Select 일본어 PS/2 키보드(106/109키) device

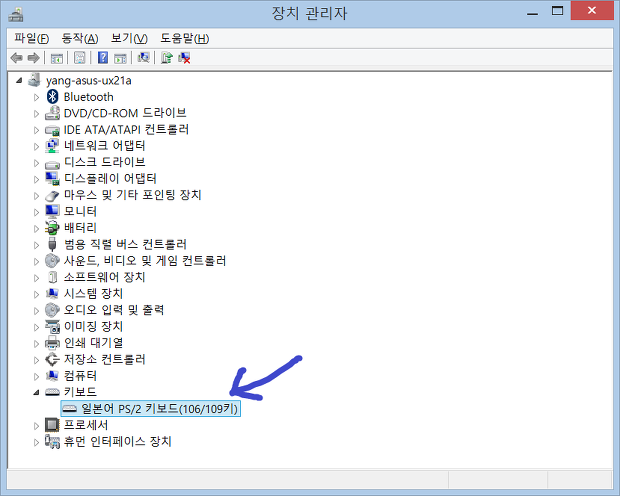click(x=150, y=408)
